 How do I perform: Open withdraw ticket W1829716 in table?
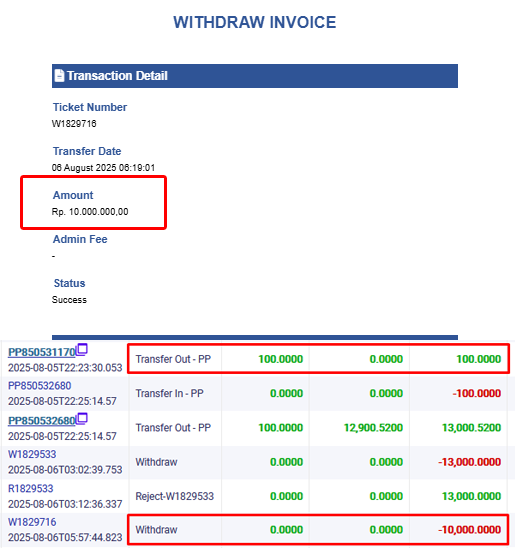[x=32, y=522]
